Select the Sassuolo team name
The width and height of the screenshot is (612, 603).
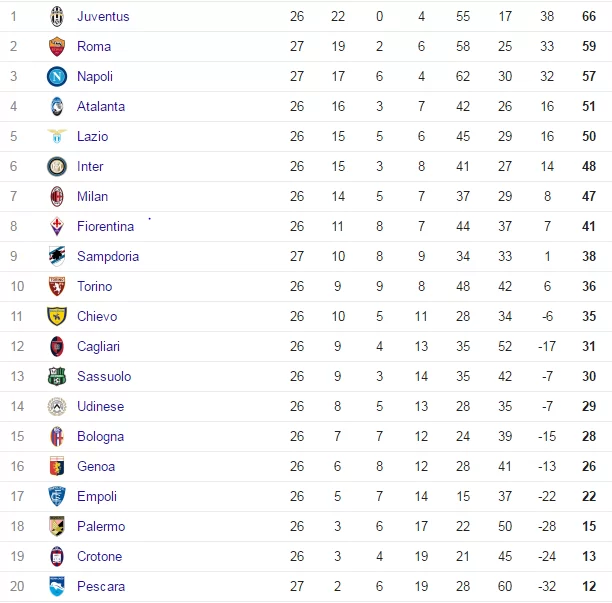tap(104, 376)
